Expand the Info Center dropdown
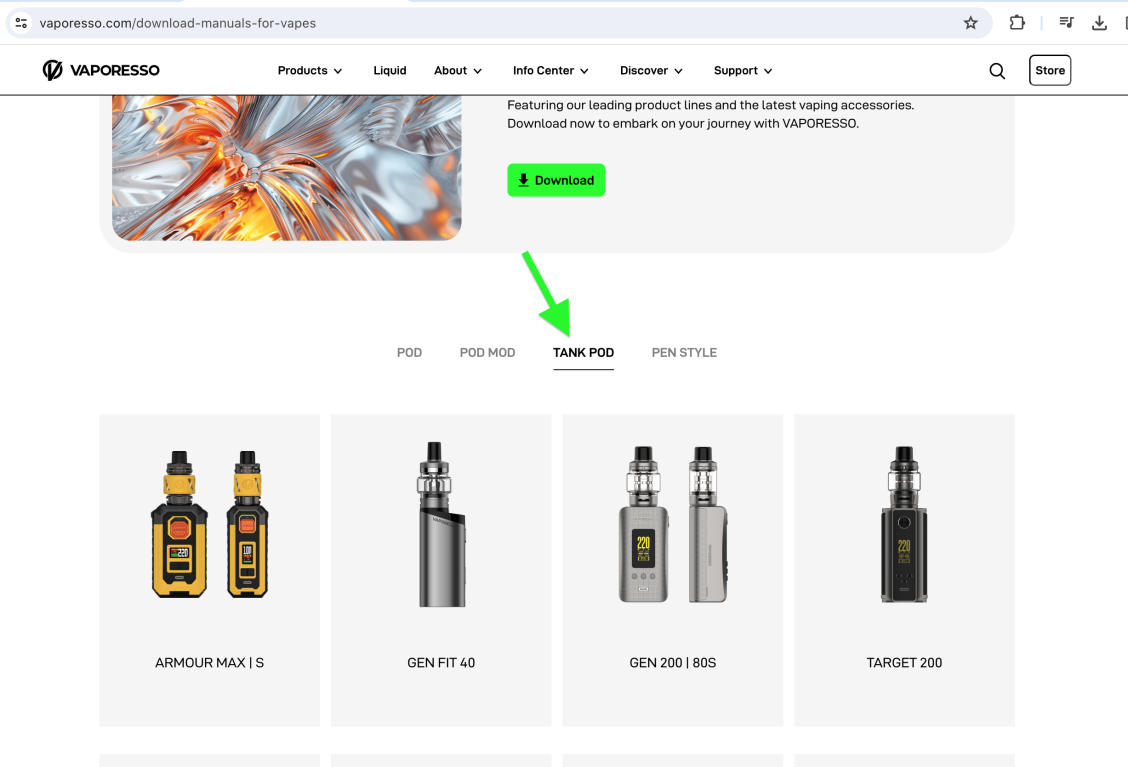Image resolution: width=1128 pixels, height=767 pixels. pyautogui.click(x=550, y=71)
